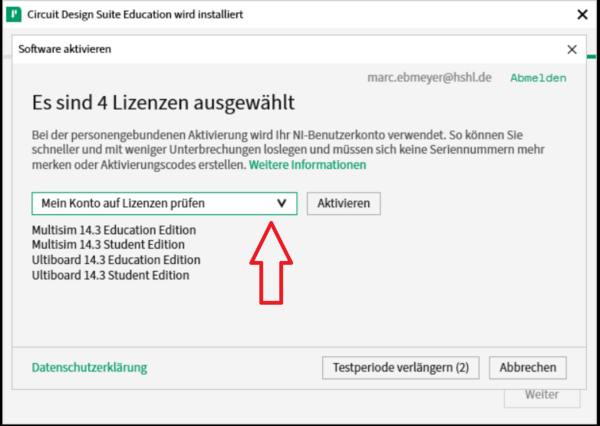Viewport: 600px width, 426px height.
Task: Select Multisim 14.3 Education Edition entry
Action: point(113,230)
